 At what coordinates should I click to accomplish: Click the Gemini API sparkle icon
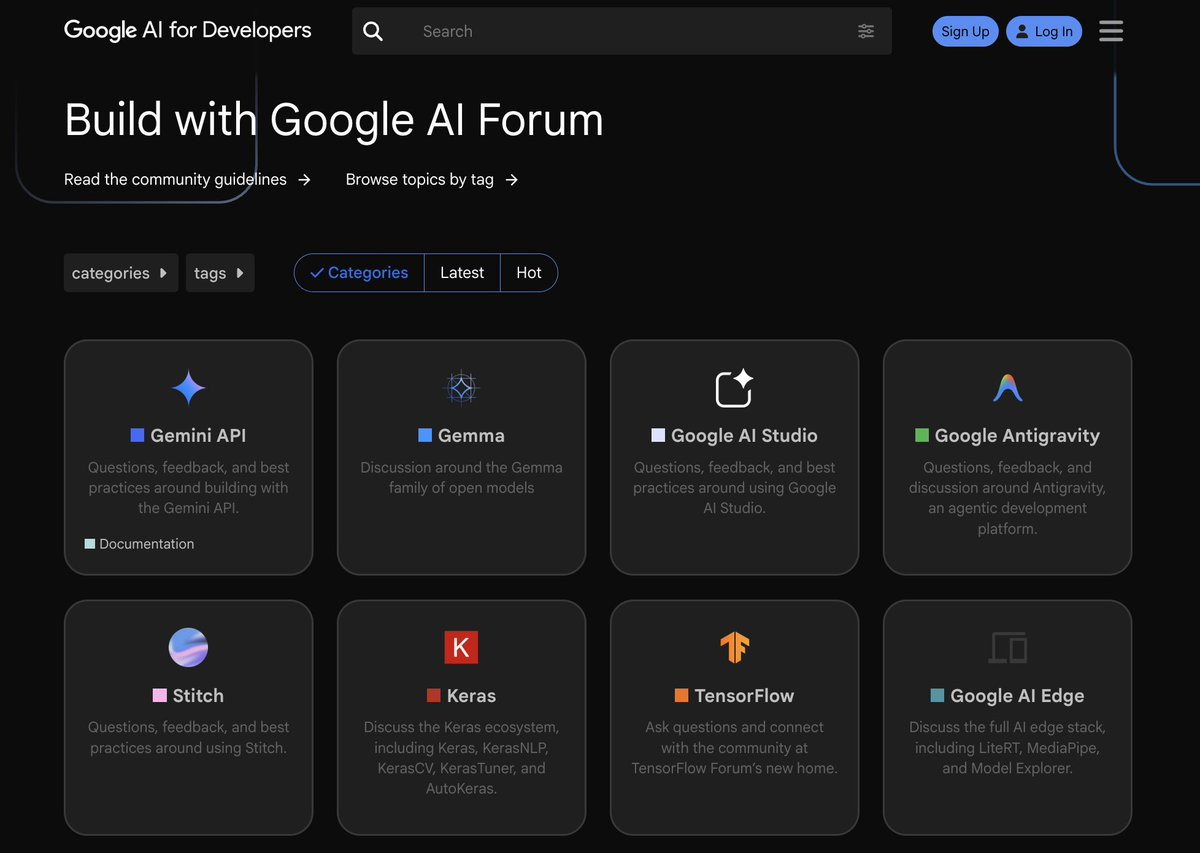click(188, 388)
